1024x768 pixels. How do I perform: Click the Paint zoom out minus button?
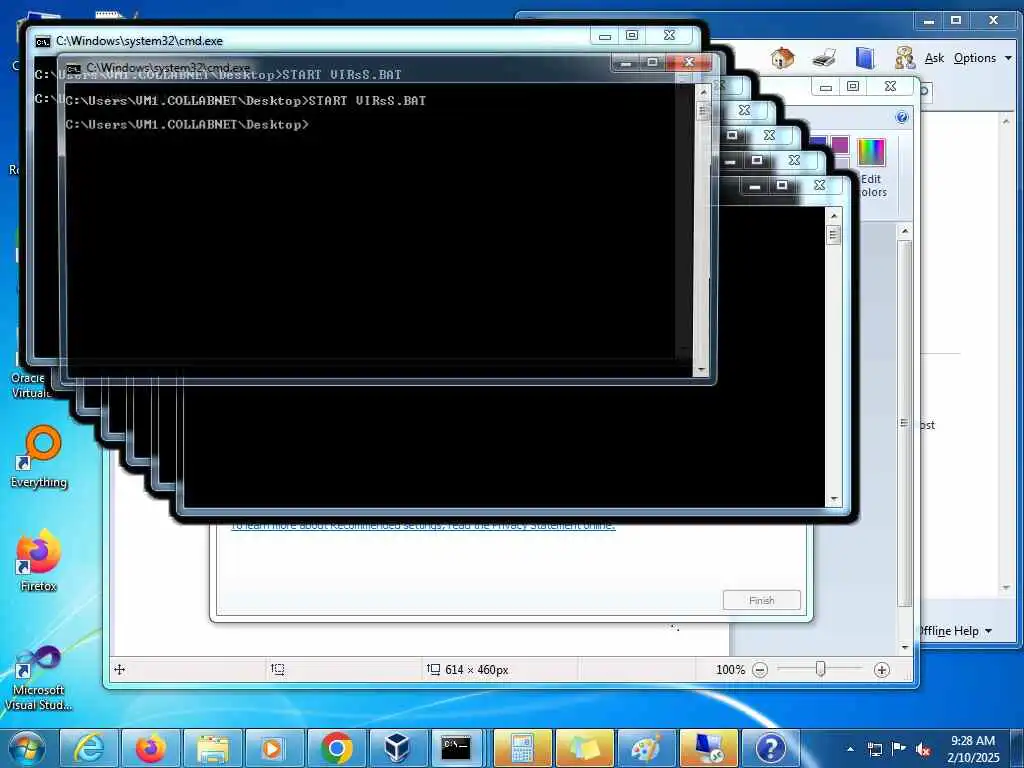pos(760,669)
